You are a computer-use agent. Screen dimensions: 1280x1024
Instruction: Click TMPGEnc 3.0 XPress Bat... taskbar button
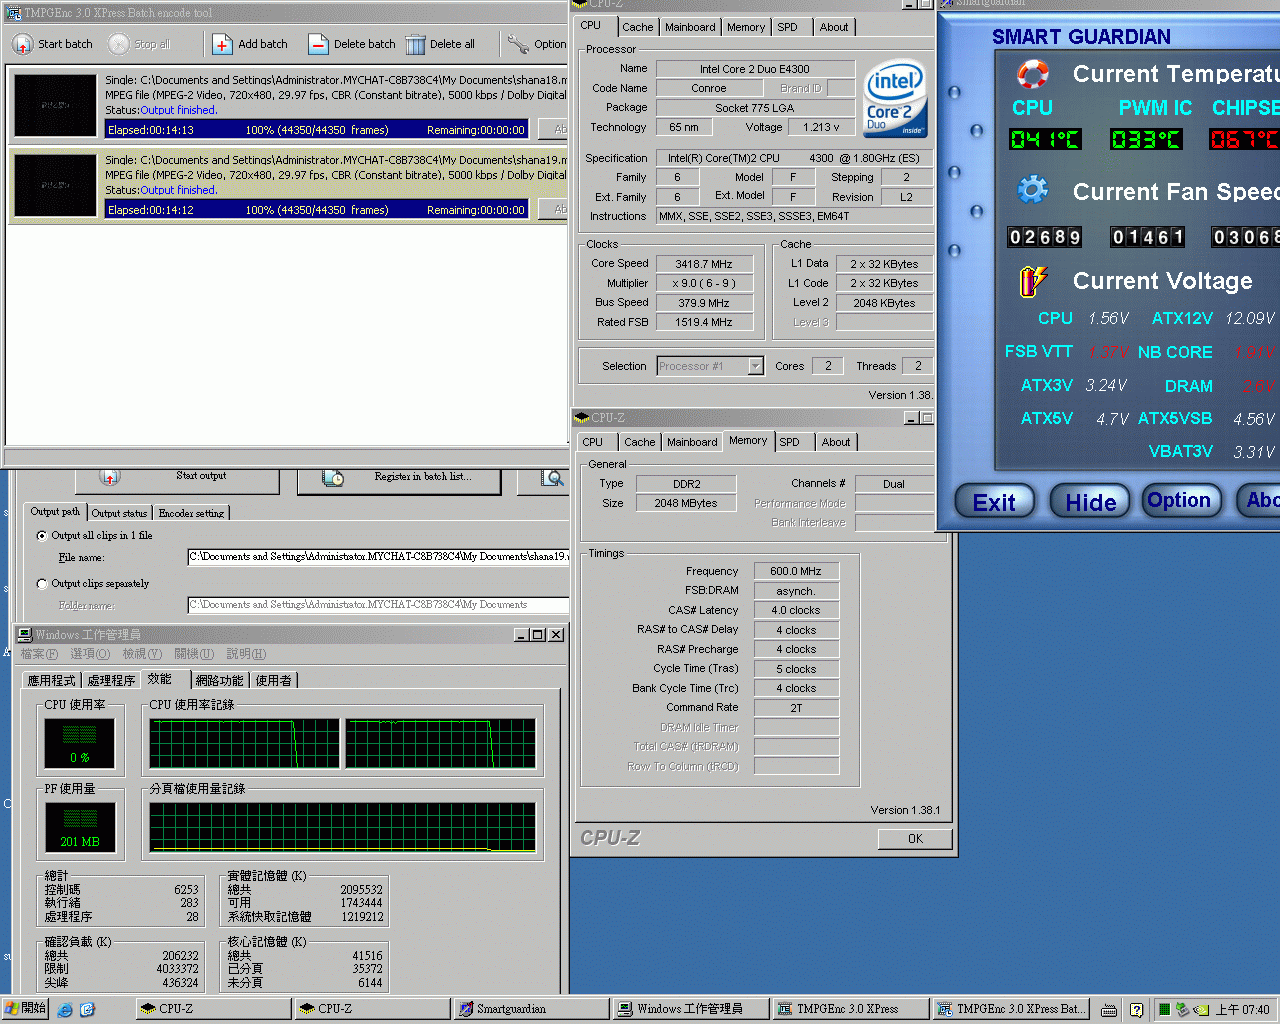1010,1009
